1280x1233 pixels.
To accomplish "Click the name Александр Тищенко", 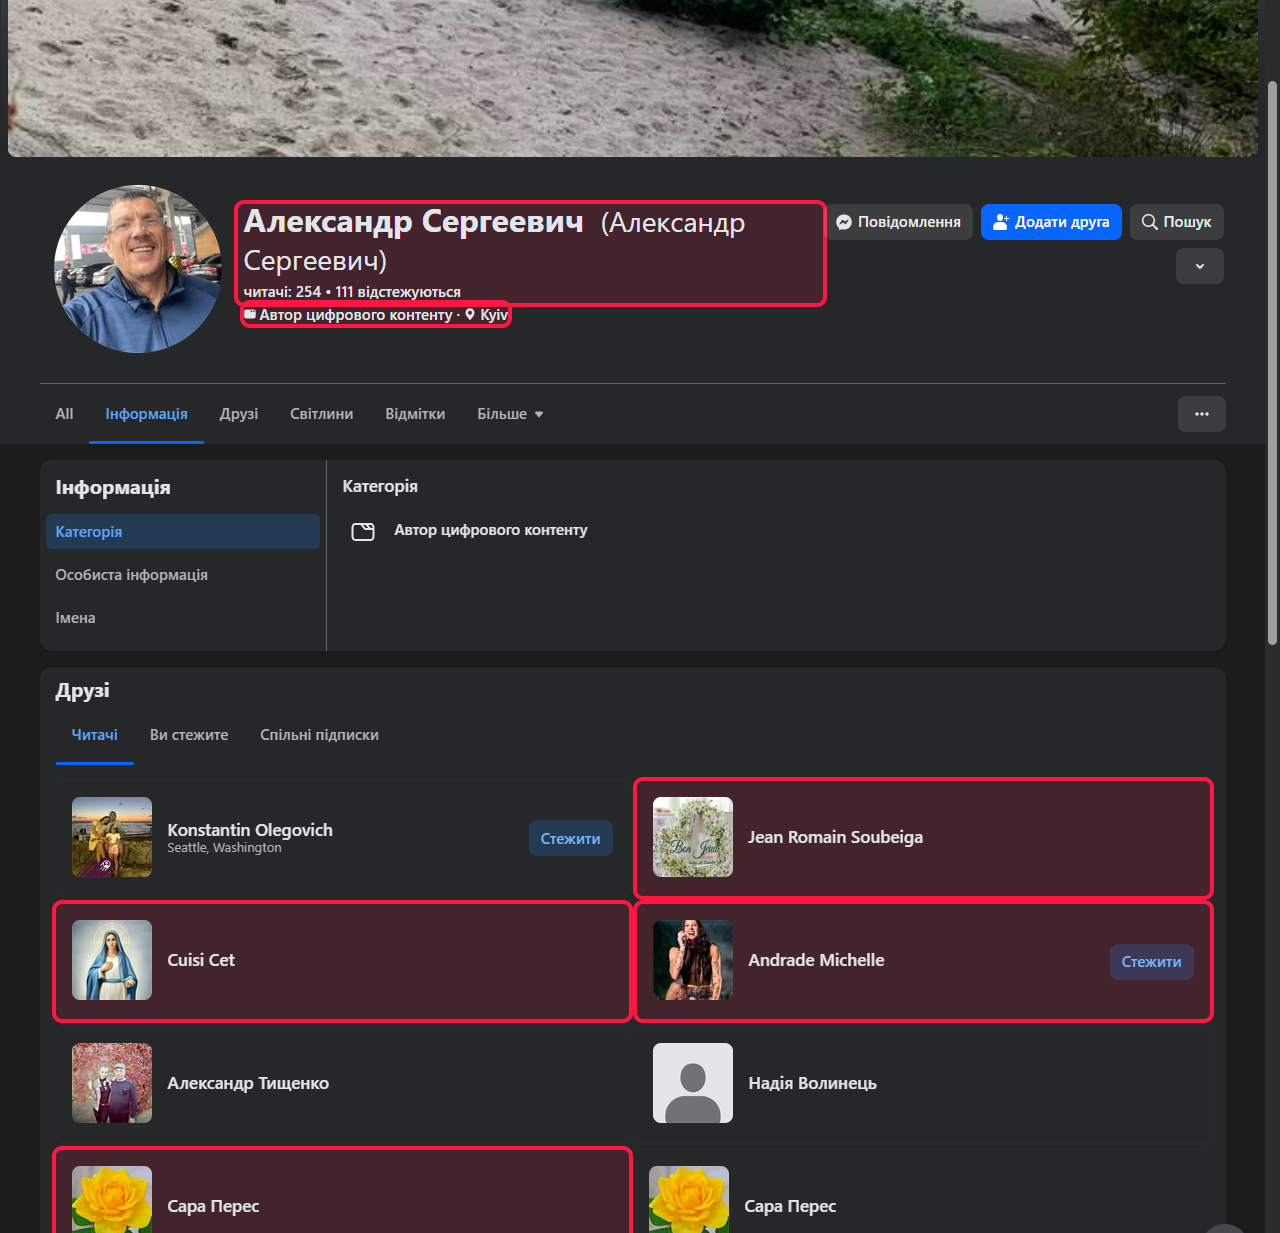I will [248, 1083].
